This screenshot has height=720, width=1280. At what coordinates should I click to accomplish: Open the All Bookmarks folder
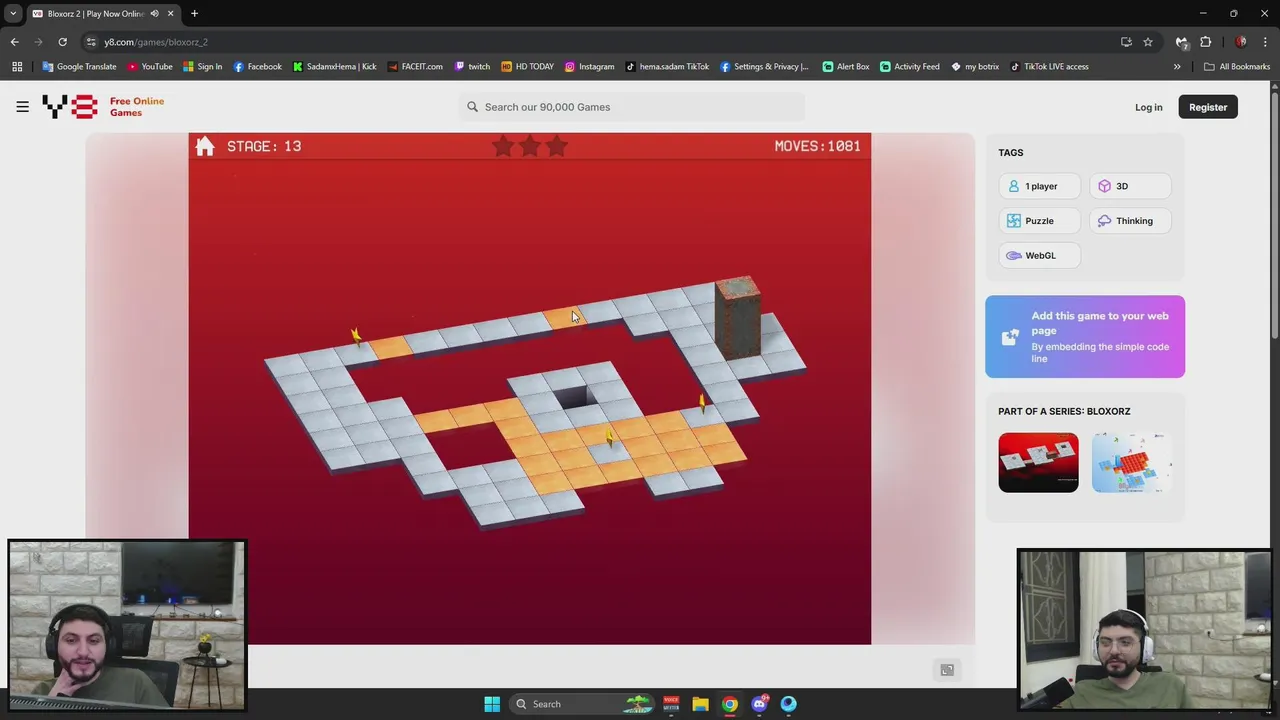pos(1237,67)
